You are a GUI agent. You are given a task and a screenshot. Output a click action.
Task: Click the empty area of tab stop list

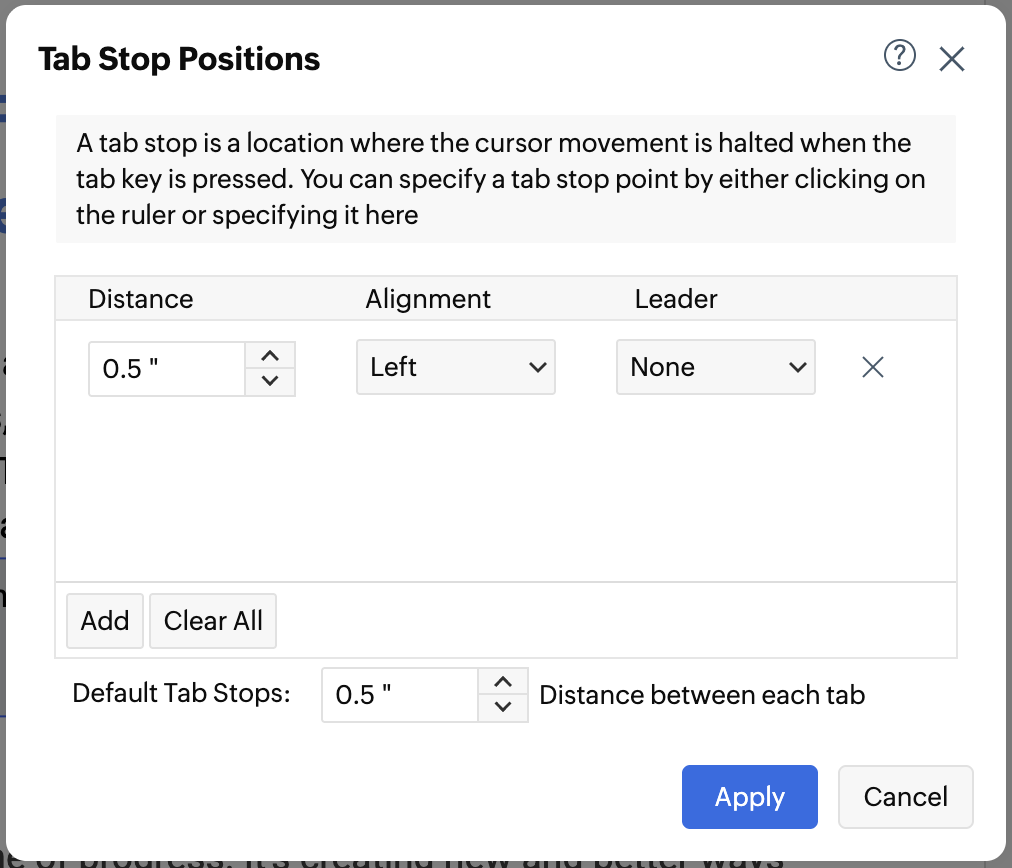tap(506, 490)
